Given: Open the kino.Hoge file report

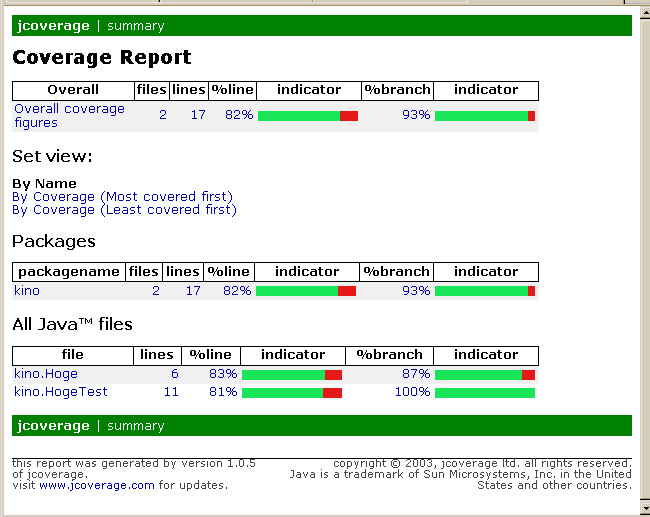Looking at the screenshot, I should (x=46, y=374).
